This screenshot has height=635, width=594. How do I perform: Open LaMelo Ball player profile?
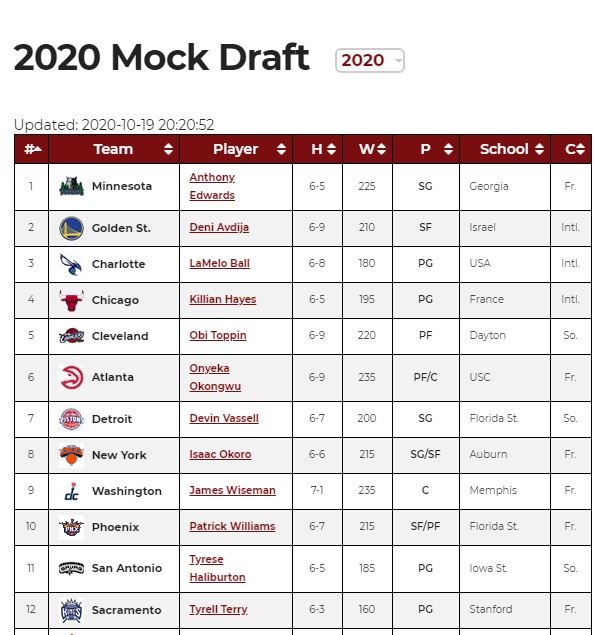click(x=219, y=264)
